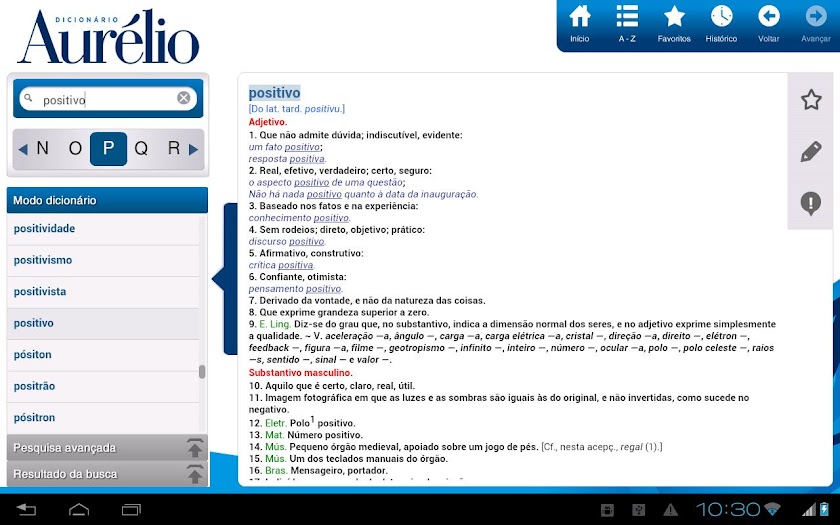Tap the Wi-Fi status icon
Screen dimensions: 840x525
772,509
